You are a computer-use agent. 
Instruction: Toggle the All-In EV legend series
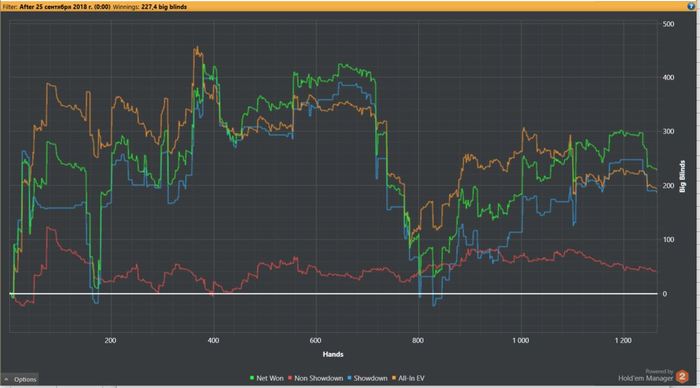(x=408, y=378)
